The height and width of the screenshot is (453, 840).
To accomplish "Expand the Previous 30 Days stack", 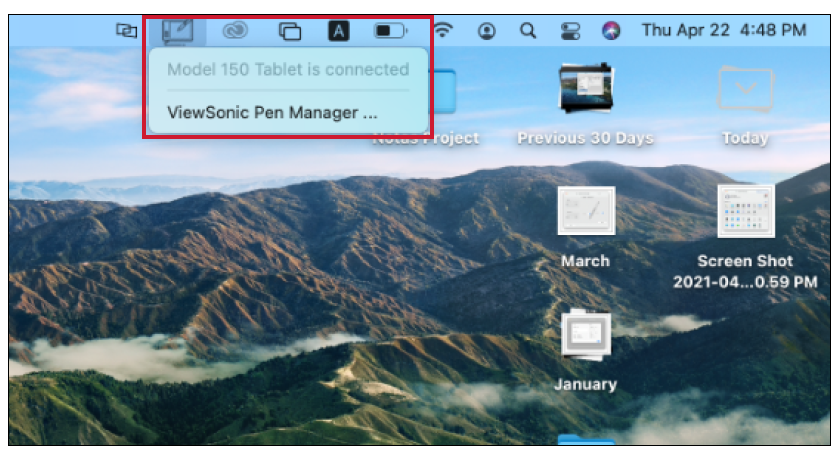I will click(585, 90).
